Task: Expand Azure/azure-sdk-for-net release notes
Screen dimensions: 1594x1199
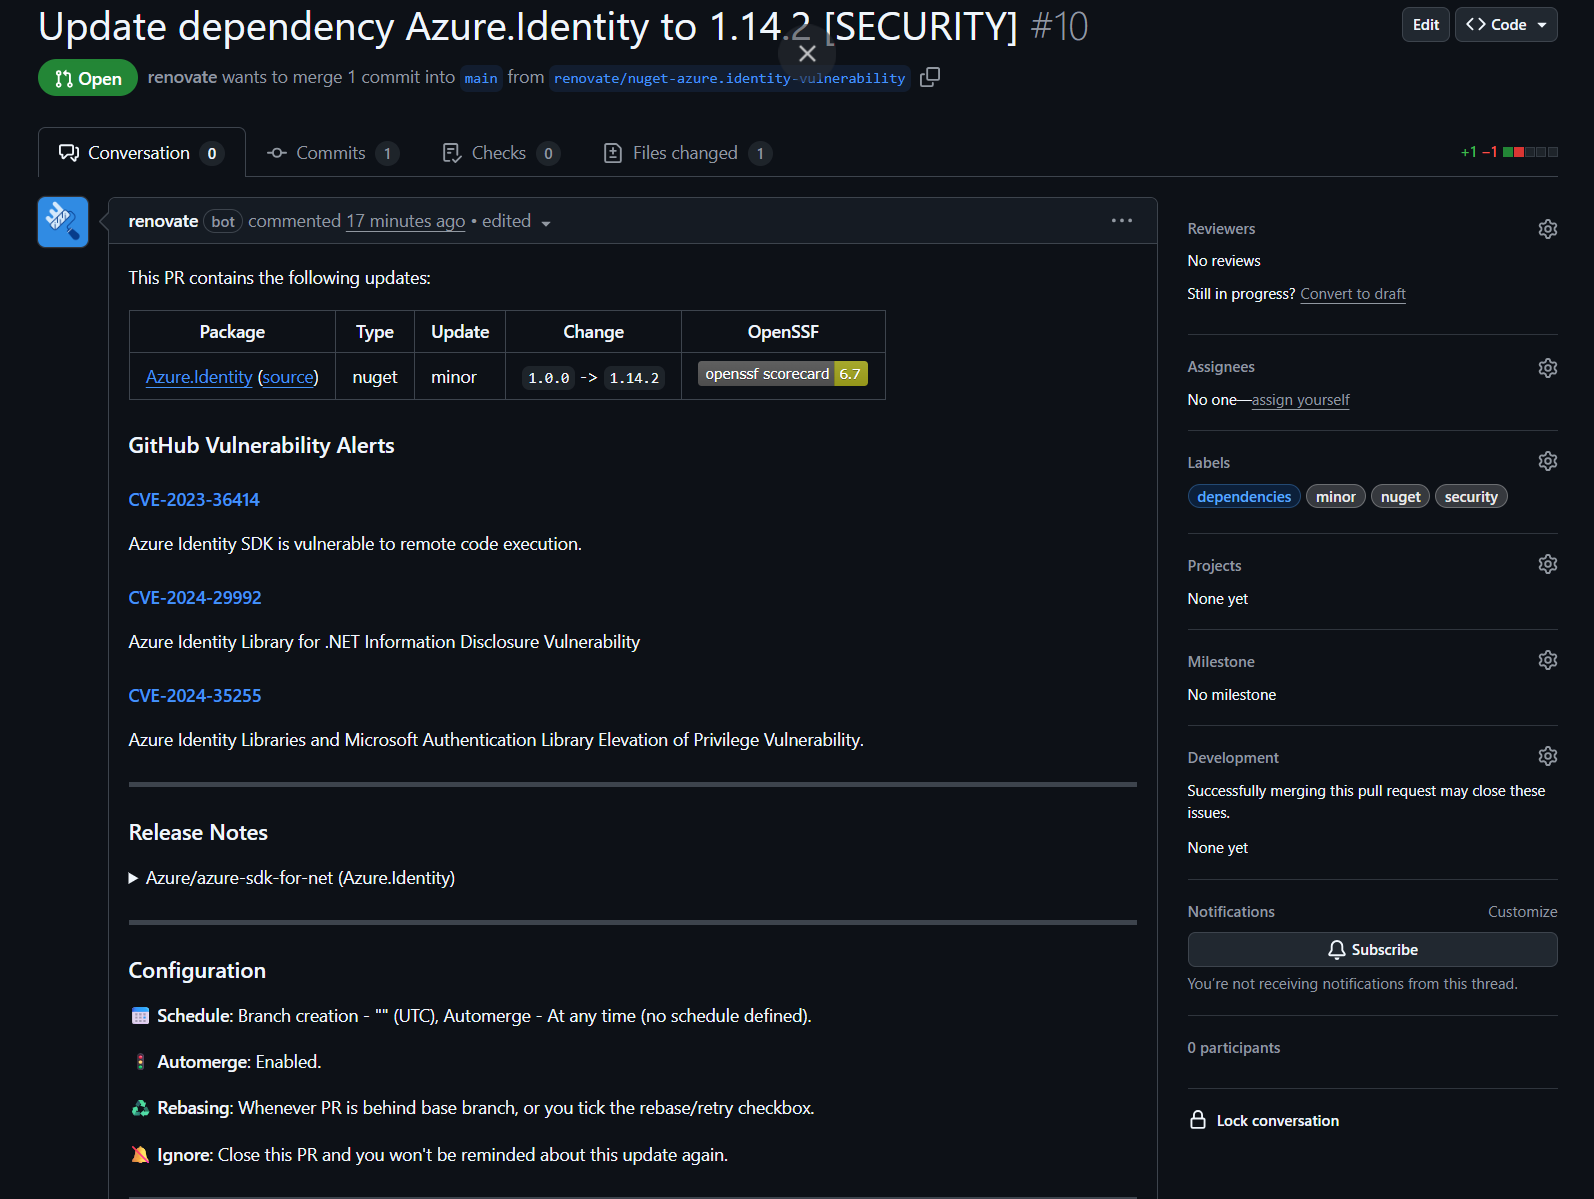Action: pos(292,878)
